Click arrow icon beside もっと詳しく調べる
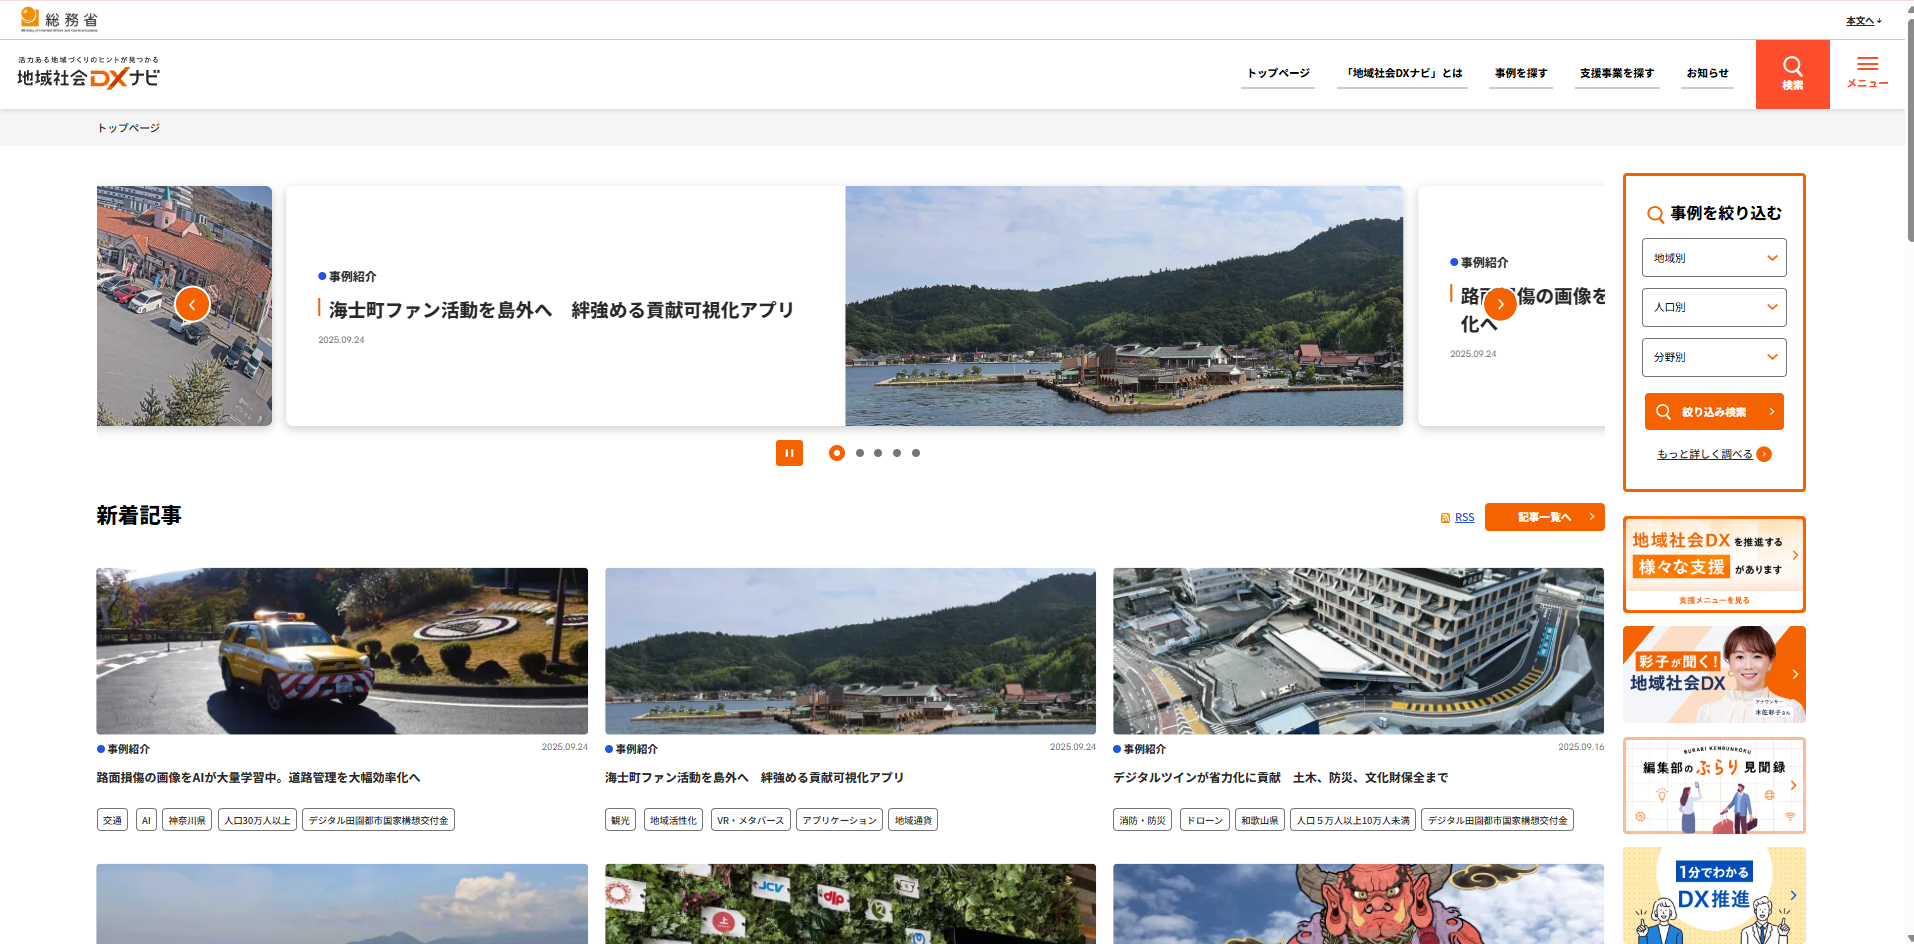 (x=1764, y=454)
